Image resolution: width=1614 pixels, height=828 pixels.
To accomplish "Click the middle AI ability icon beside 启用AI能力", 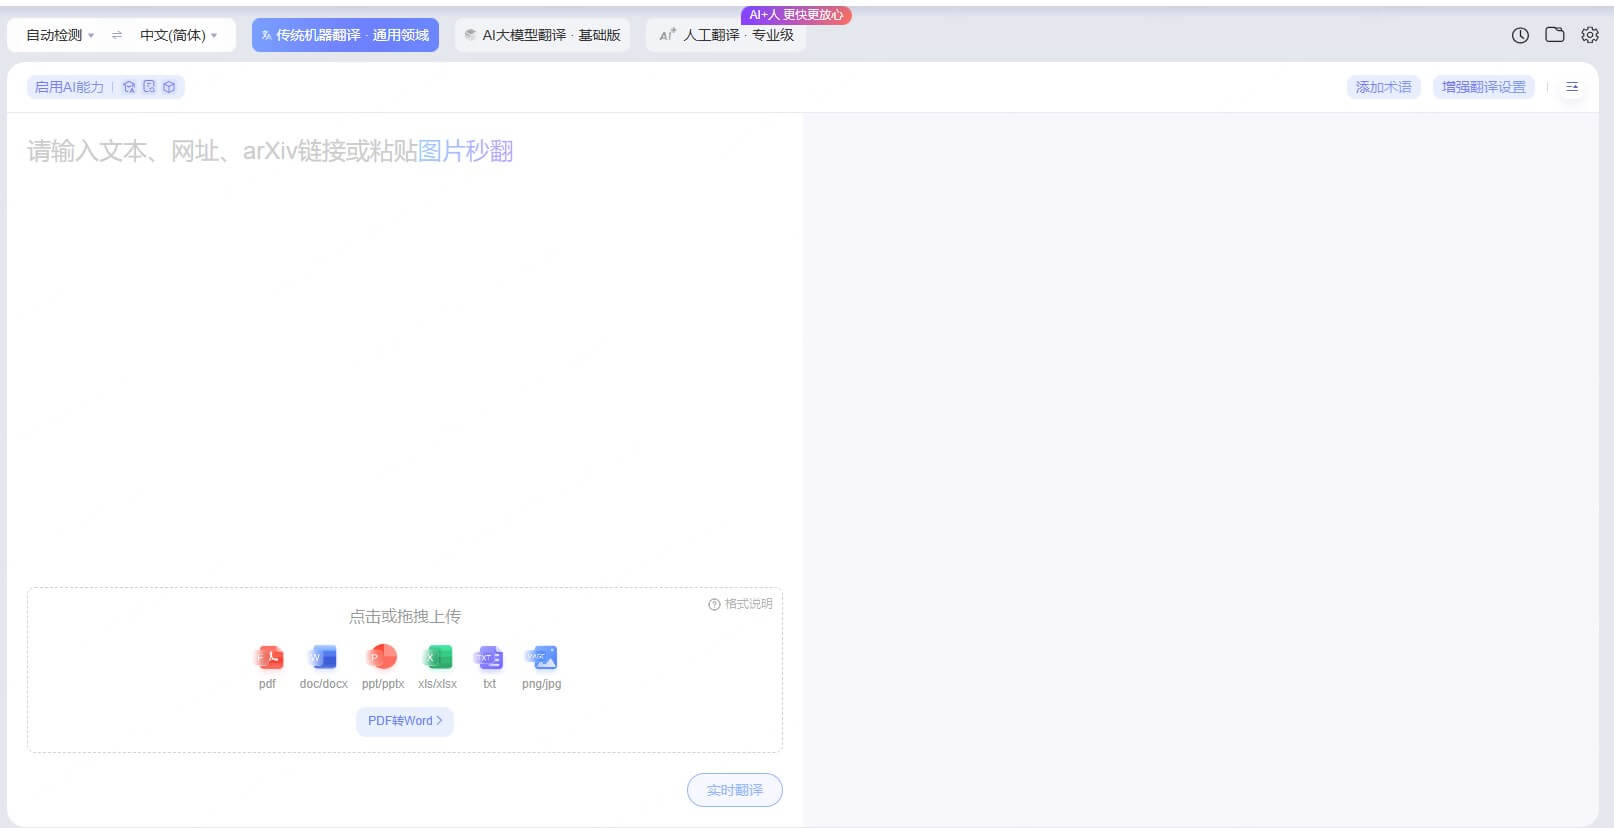I will coord(149,87).
